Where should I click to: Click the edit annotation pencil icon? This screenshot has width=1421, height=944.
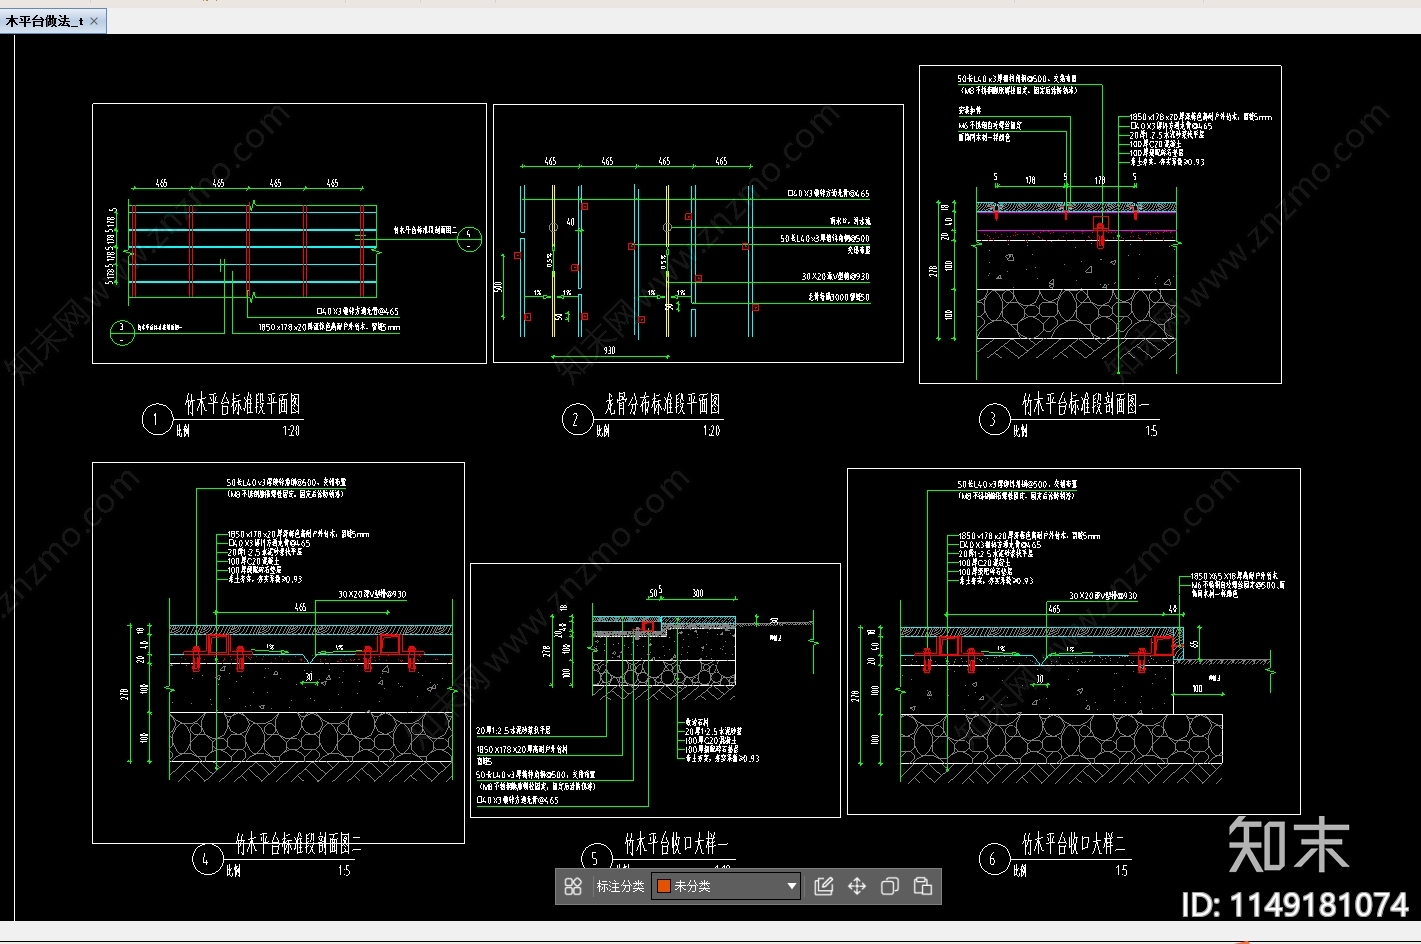[x=824, y=886]
